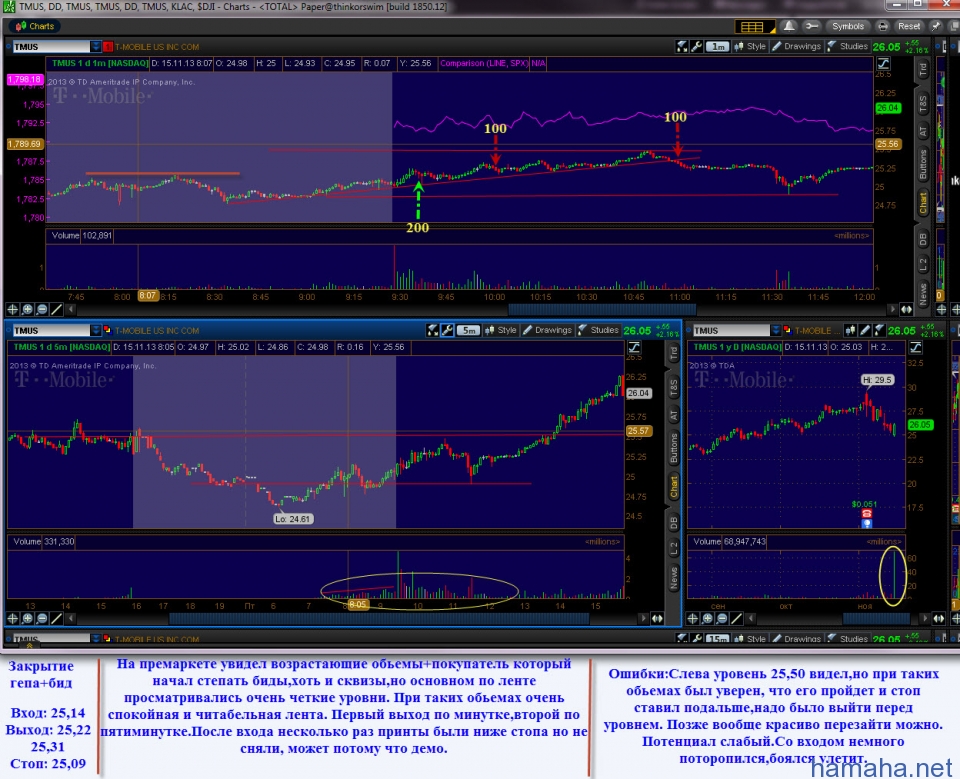Toggle the AT side panel on 1m chart
Screen dimensions: 960x779
pos(923,132)
